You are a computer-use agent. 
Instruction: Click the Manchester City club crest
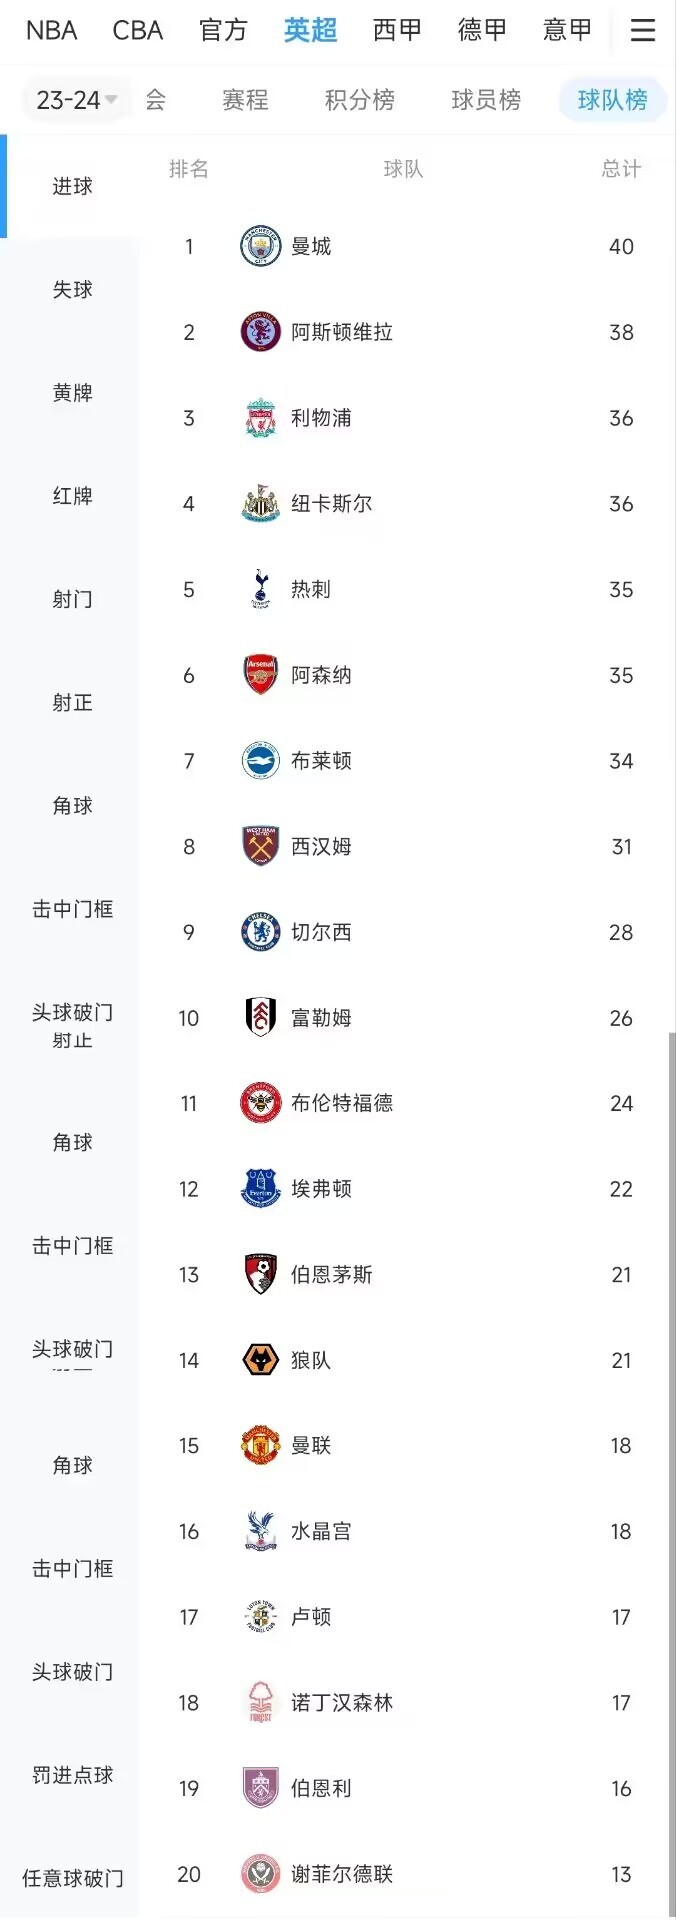[x=261, y=247]
